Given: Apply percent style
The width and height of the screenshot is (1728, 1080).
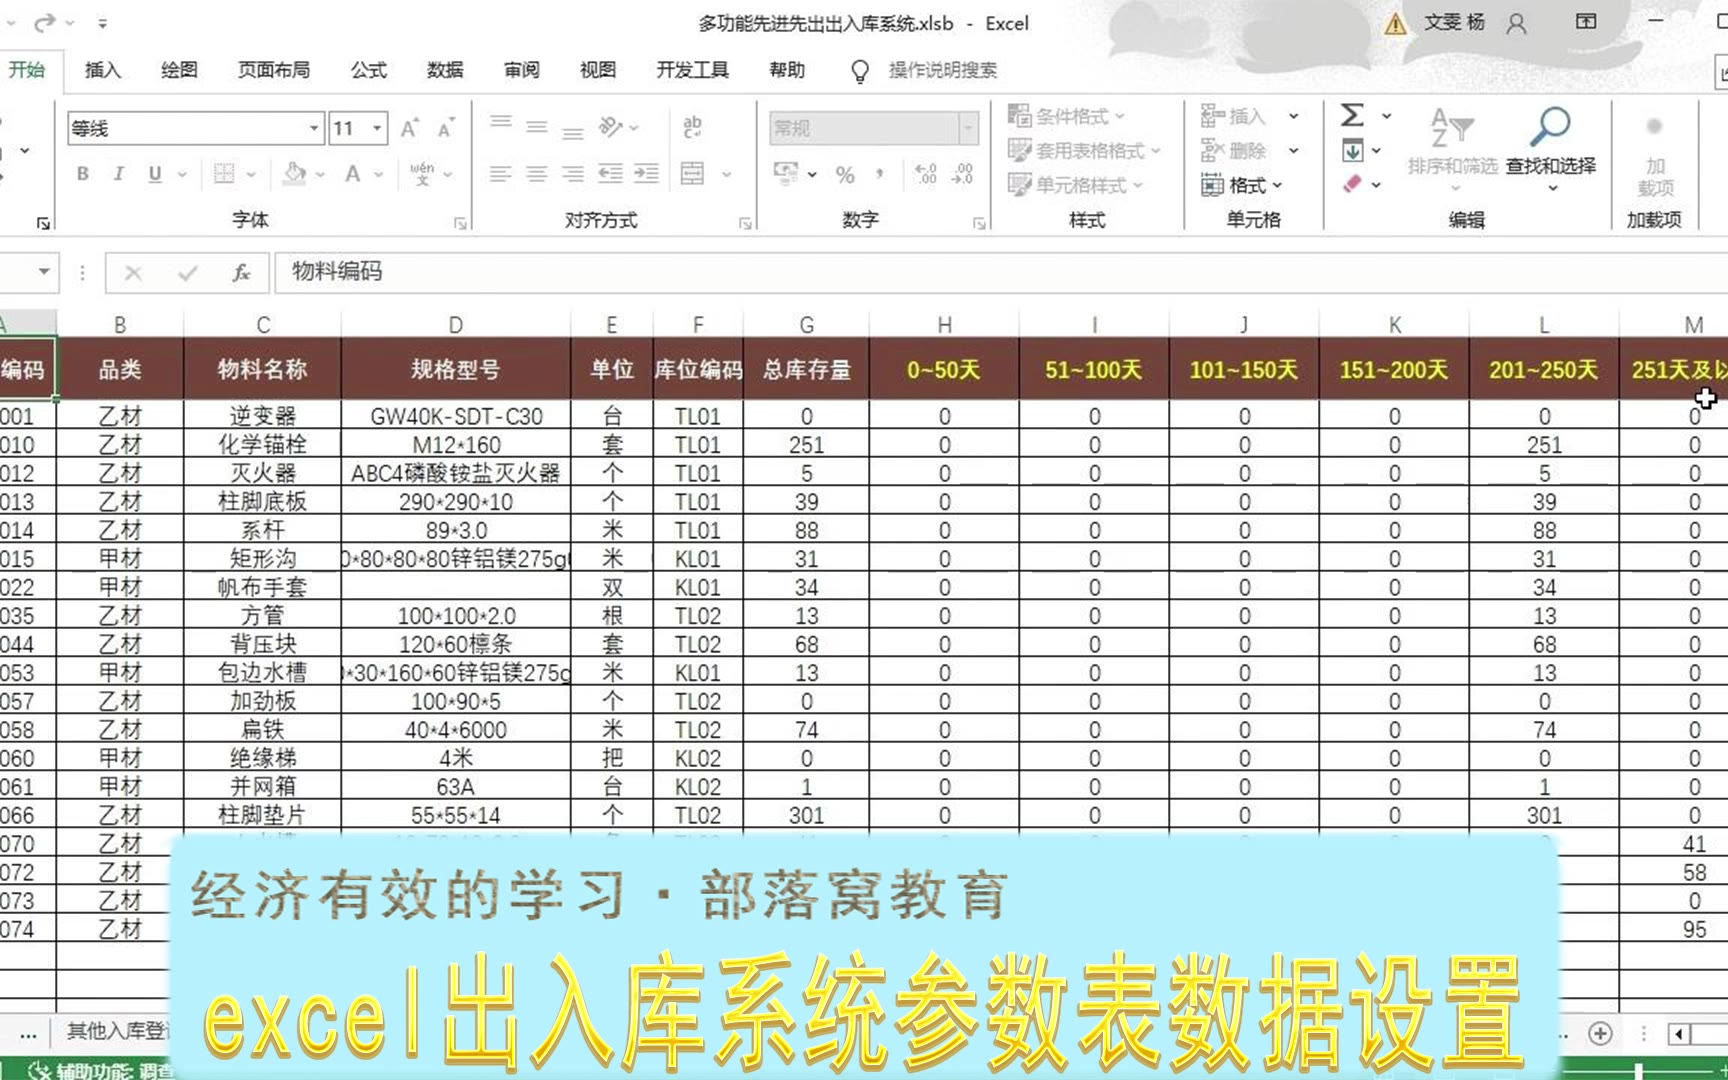Looking at the screenshot, I should point(845,175).
